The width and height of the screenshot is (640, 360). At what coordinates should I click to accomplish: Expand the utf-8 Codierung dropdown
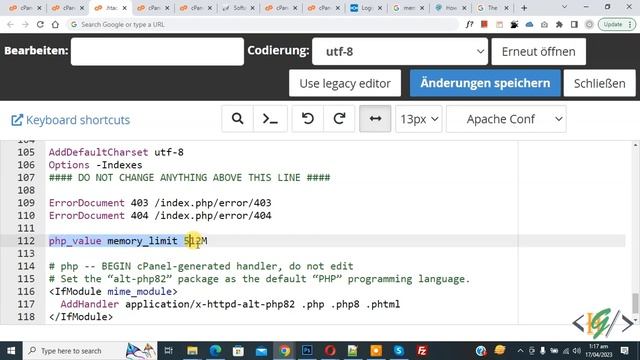(x=400, y=51)
